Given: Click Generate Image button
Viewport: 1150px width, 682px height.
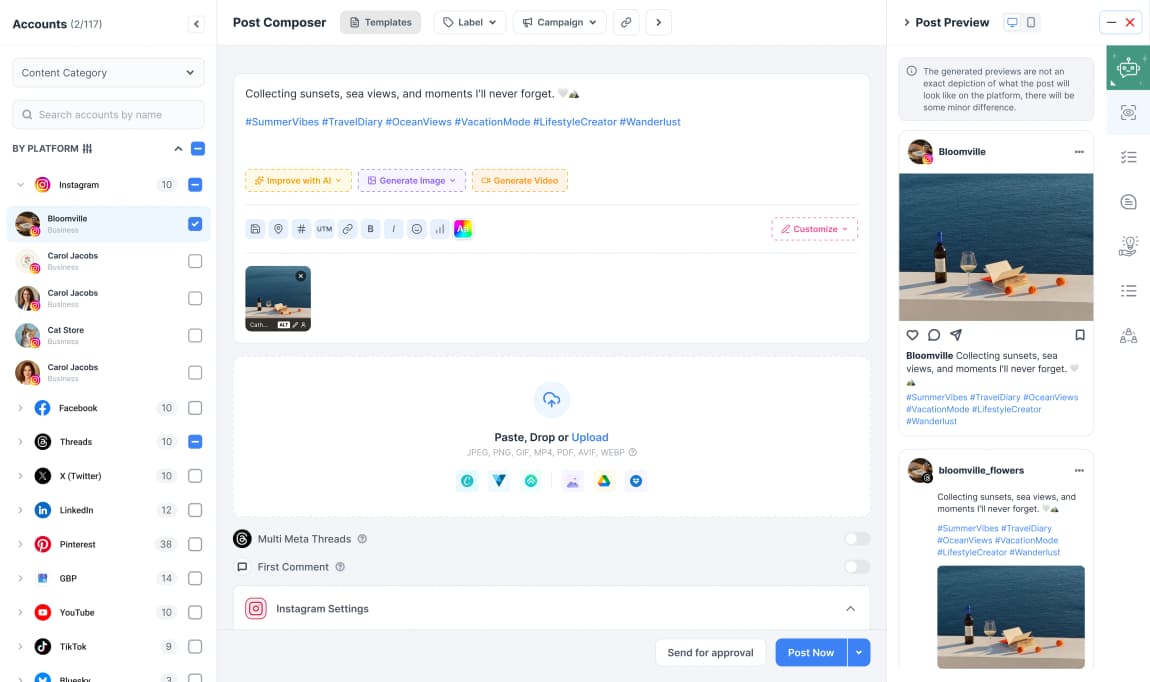Looking at the screenshot, I should click(411, 180).
